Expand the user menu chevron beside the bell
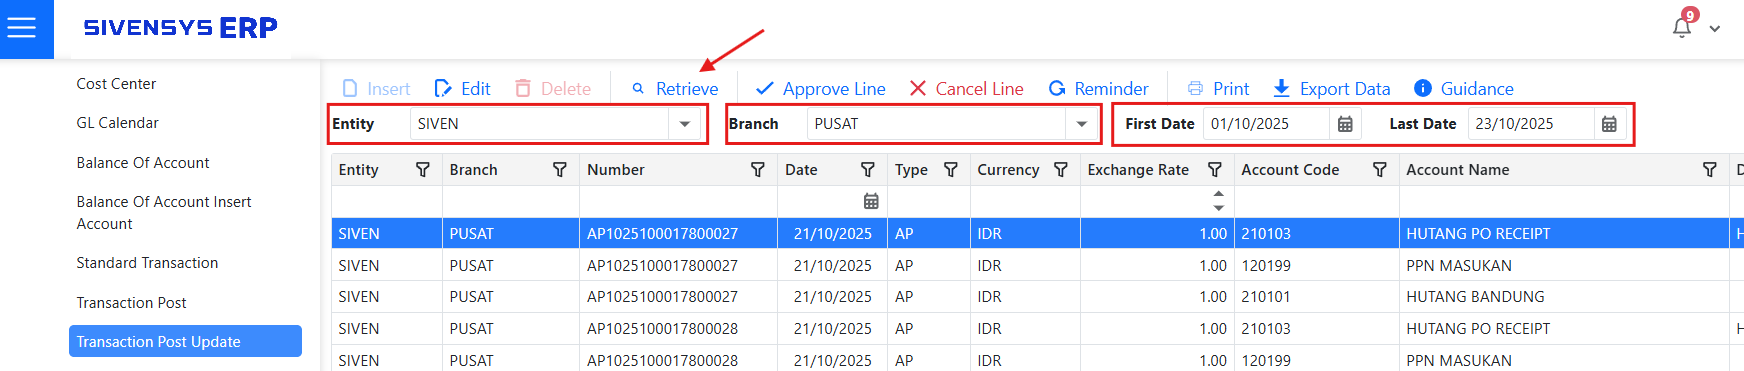This screenshot has width=1744, height=371. (x=1715, y=29)
